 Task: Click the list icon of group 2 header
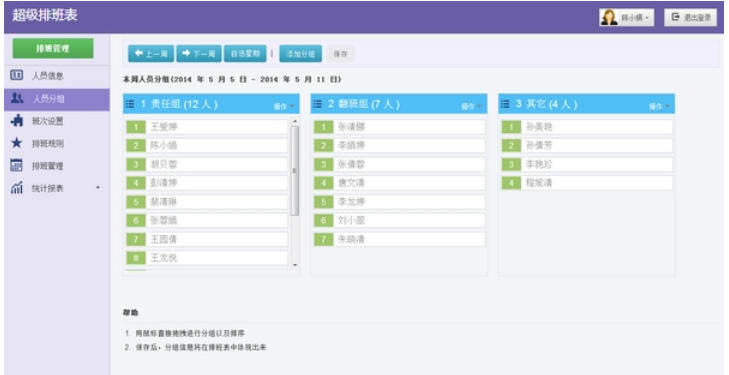(x=317, y=104)
